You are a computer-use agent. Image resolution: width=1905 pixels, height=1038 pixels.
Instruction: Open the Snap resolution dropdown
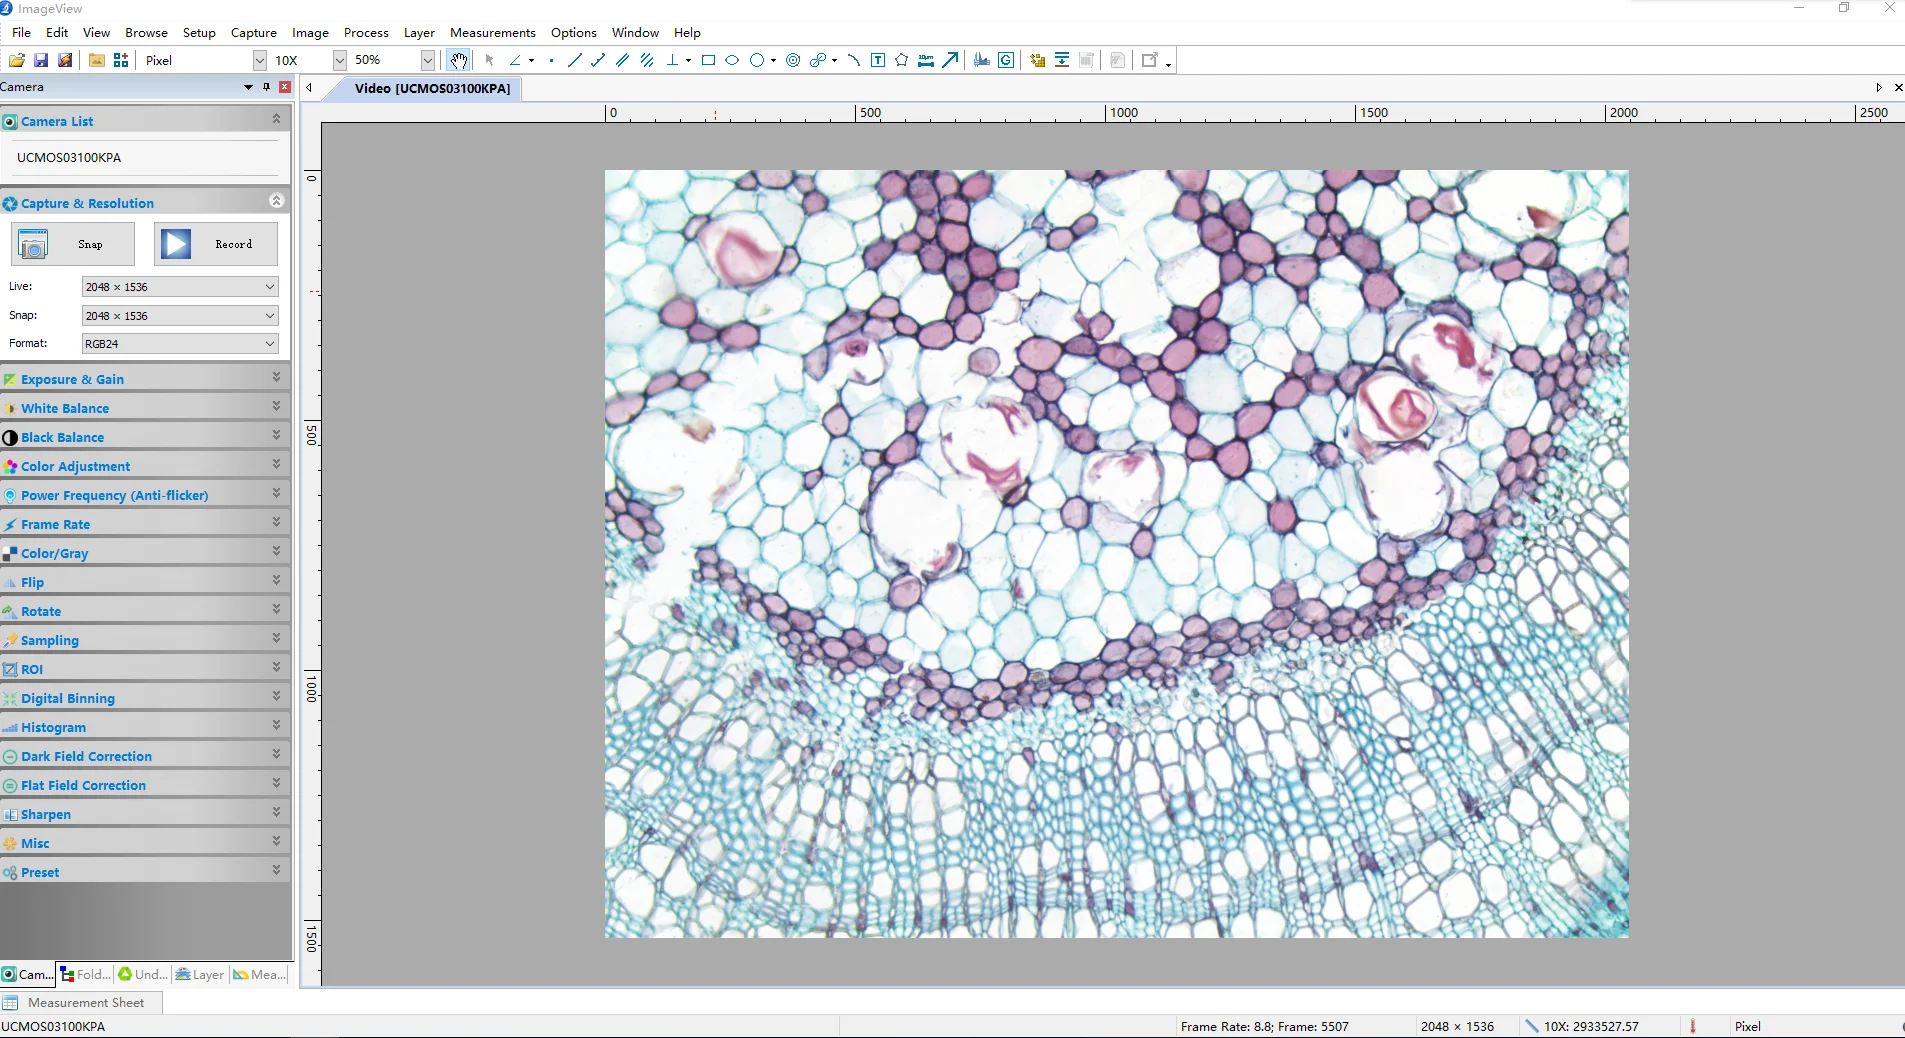click(x=180, y=315)
